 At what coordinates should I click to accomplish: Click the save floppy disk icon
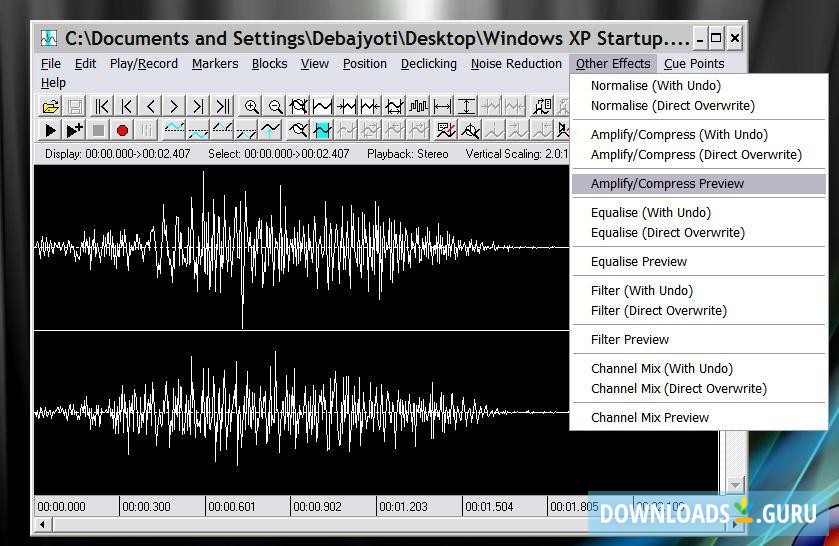(75, 106)
